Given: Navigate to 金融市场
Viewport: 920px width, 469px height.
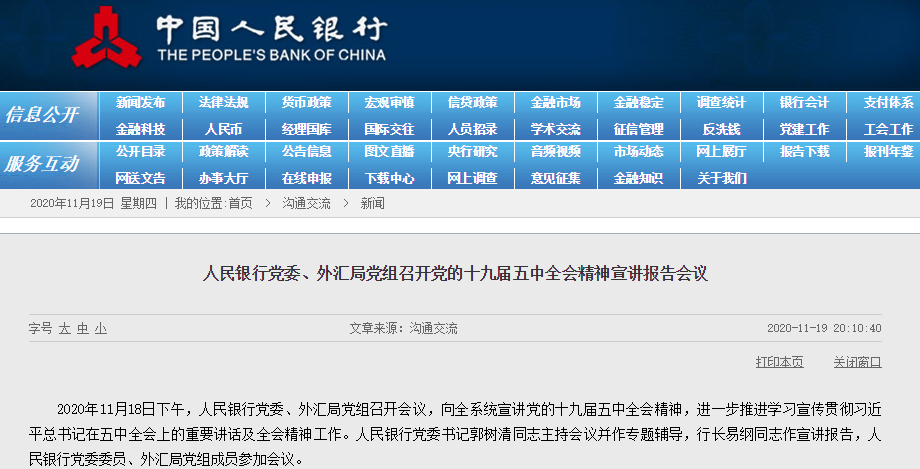Looking at the screenshot, I should 556,102.
